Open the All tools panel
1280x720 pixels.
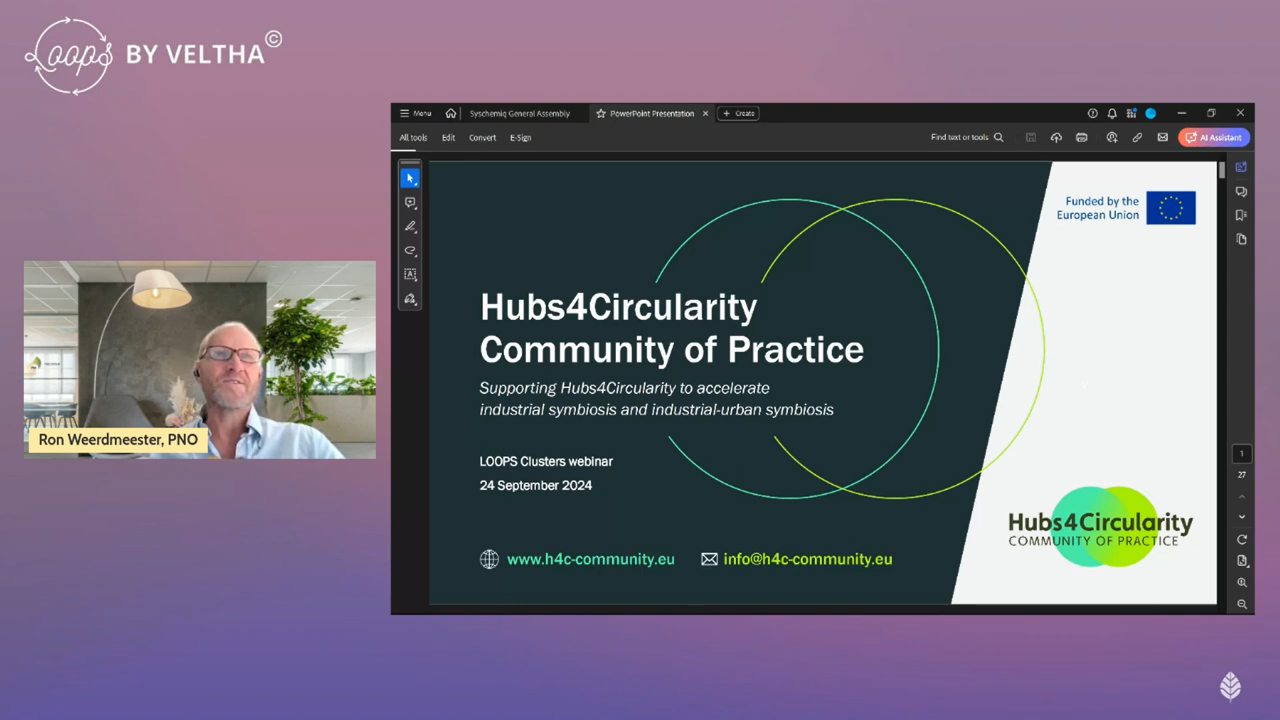413,138
